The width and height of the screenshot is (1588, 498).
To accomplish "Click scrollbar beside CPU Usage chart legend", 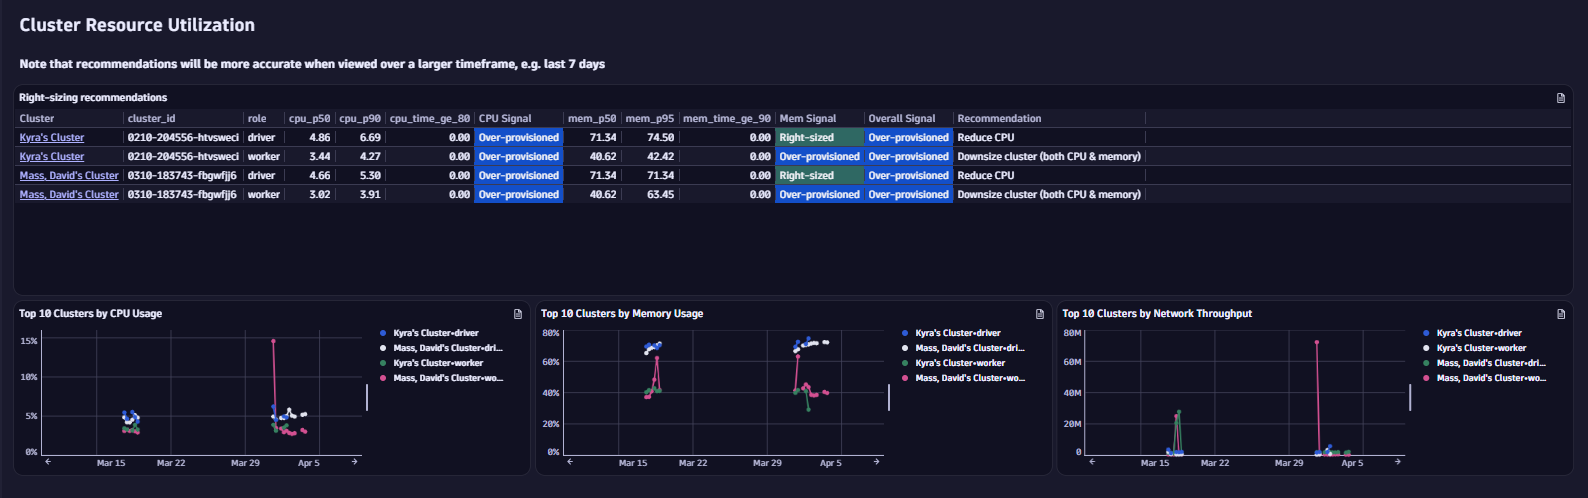I will [x=367, y=397].
